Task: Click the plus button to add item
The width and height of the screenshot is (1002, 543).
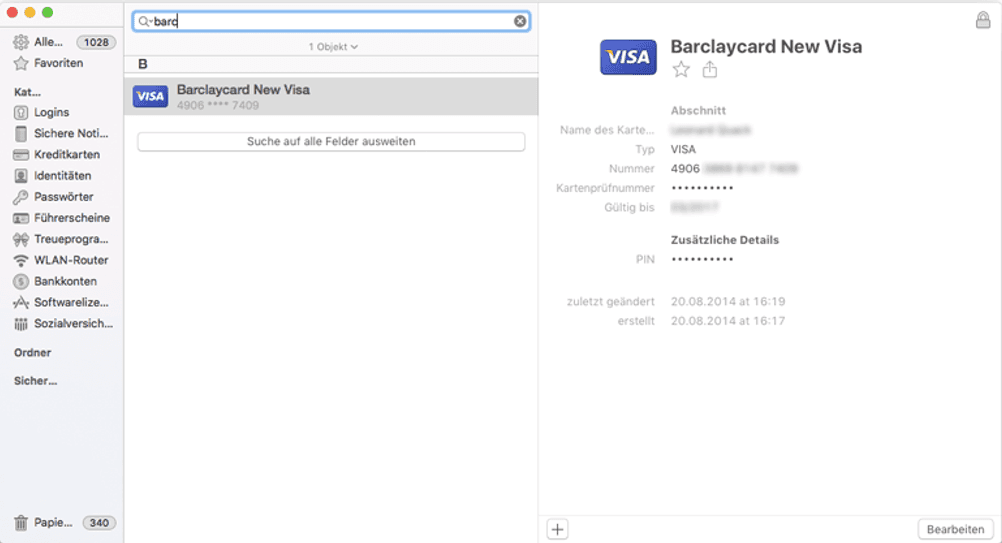Action: point(557,529)
